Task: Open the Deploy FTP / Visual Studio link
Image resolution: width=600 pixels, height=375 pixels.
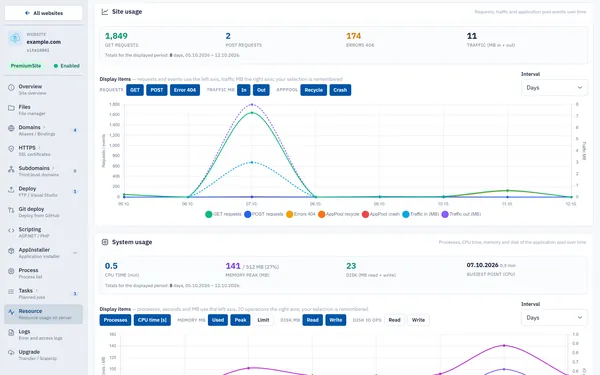Action: pos(43,191)
